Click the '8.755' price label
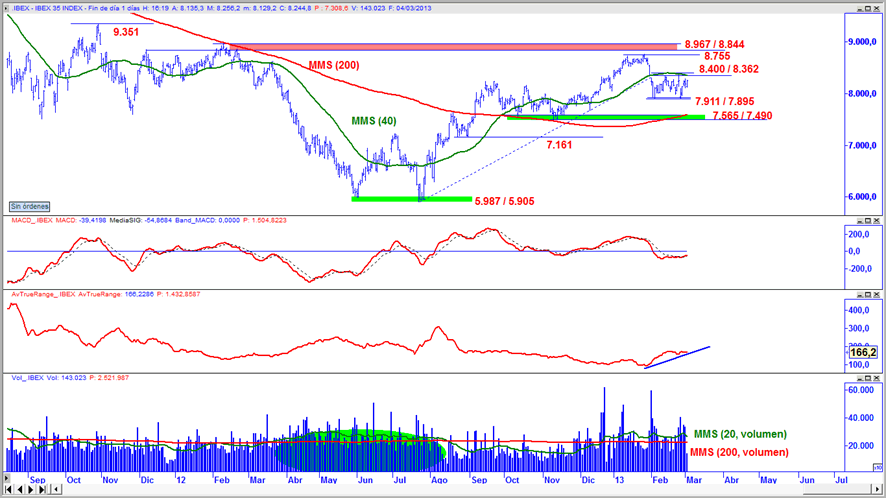The width and height of the screenshot is (886, 498). [x=717, y=56]
